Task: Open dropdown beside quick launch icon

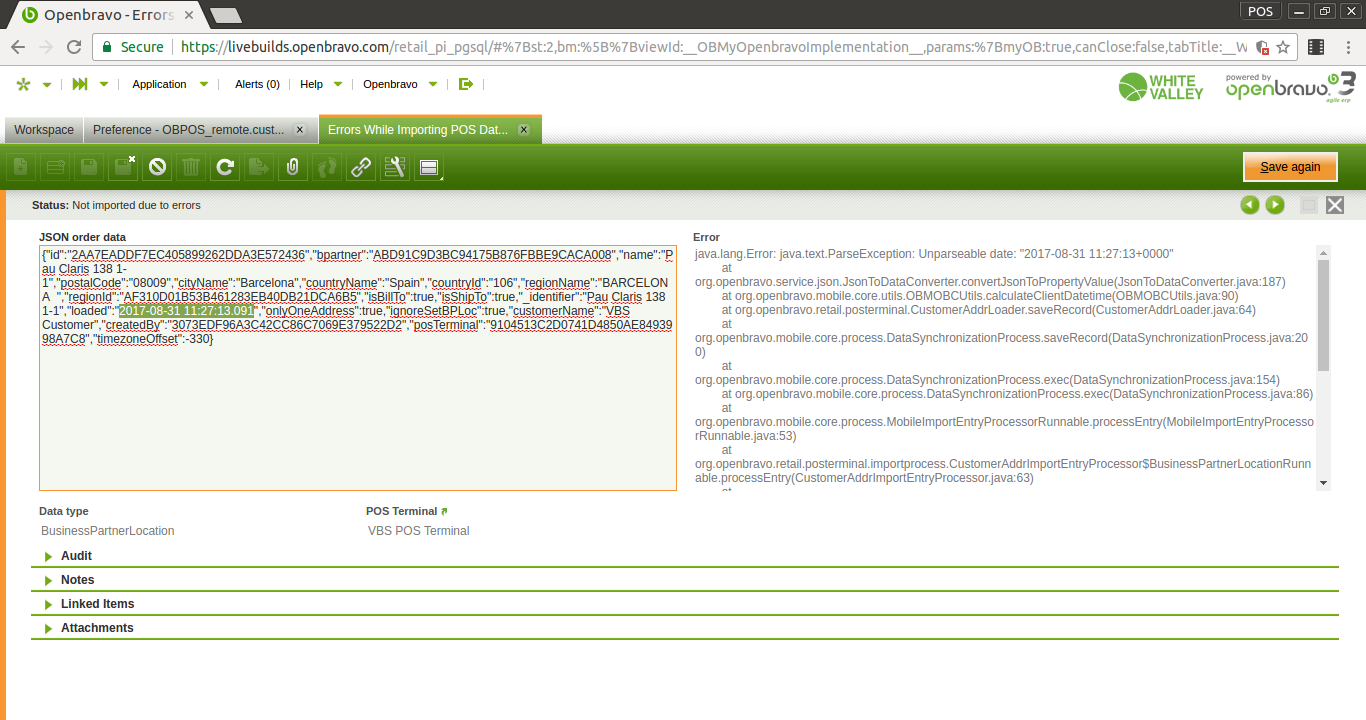Action: tap(104, 85)
